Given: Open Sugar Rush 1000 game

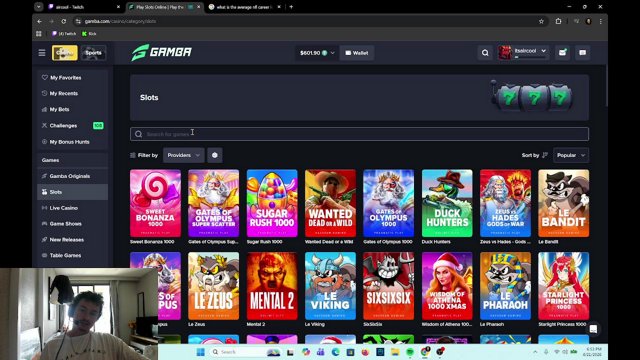Looking at the screenshot, I should coord(272,203).
